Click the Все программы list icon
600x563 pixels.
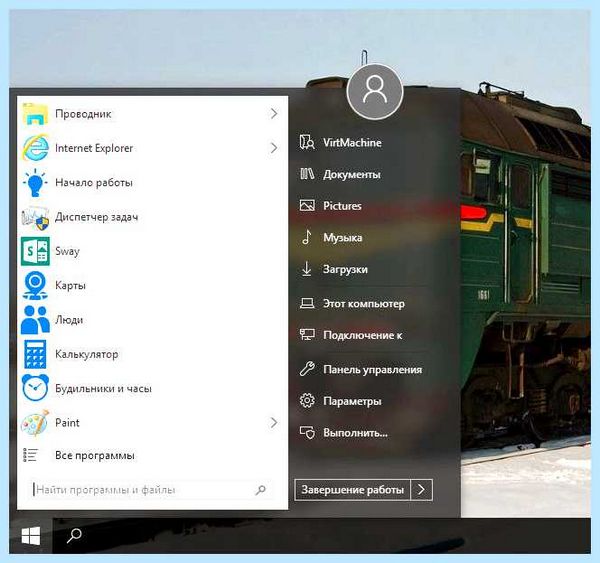(31, 455)
